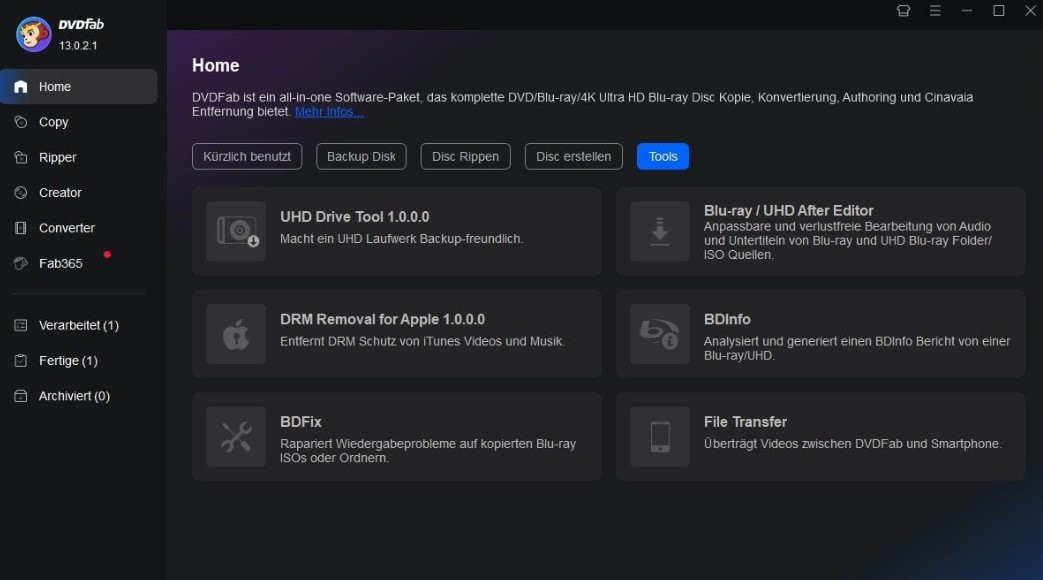The width and height of the screenshot is (1043, 580).
Task: Click the DRM Removal for Apple 1.0.0.0 title
Action: (x=382, y=319)
